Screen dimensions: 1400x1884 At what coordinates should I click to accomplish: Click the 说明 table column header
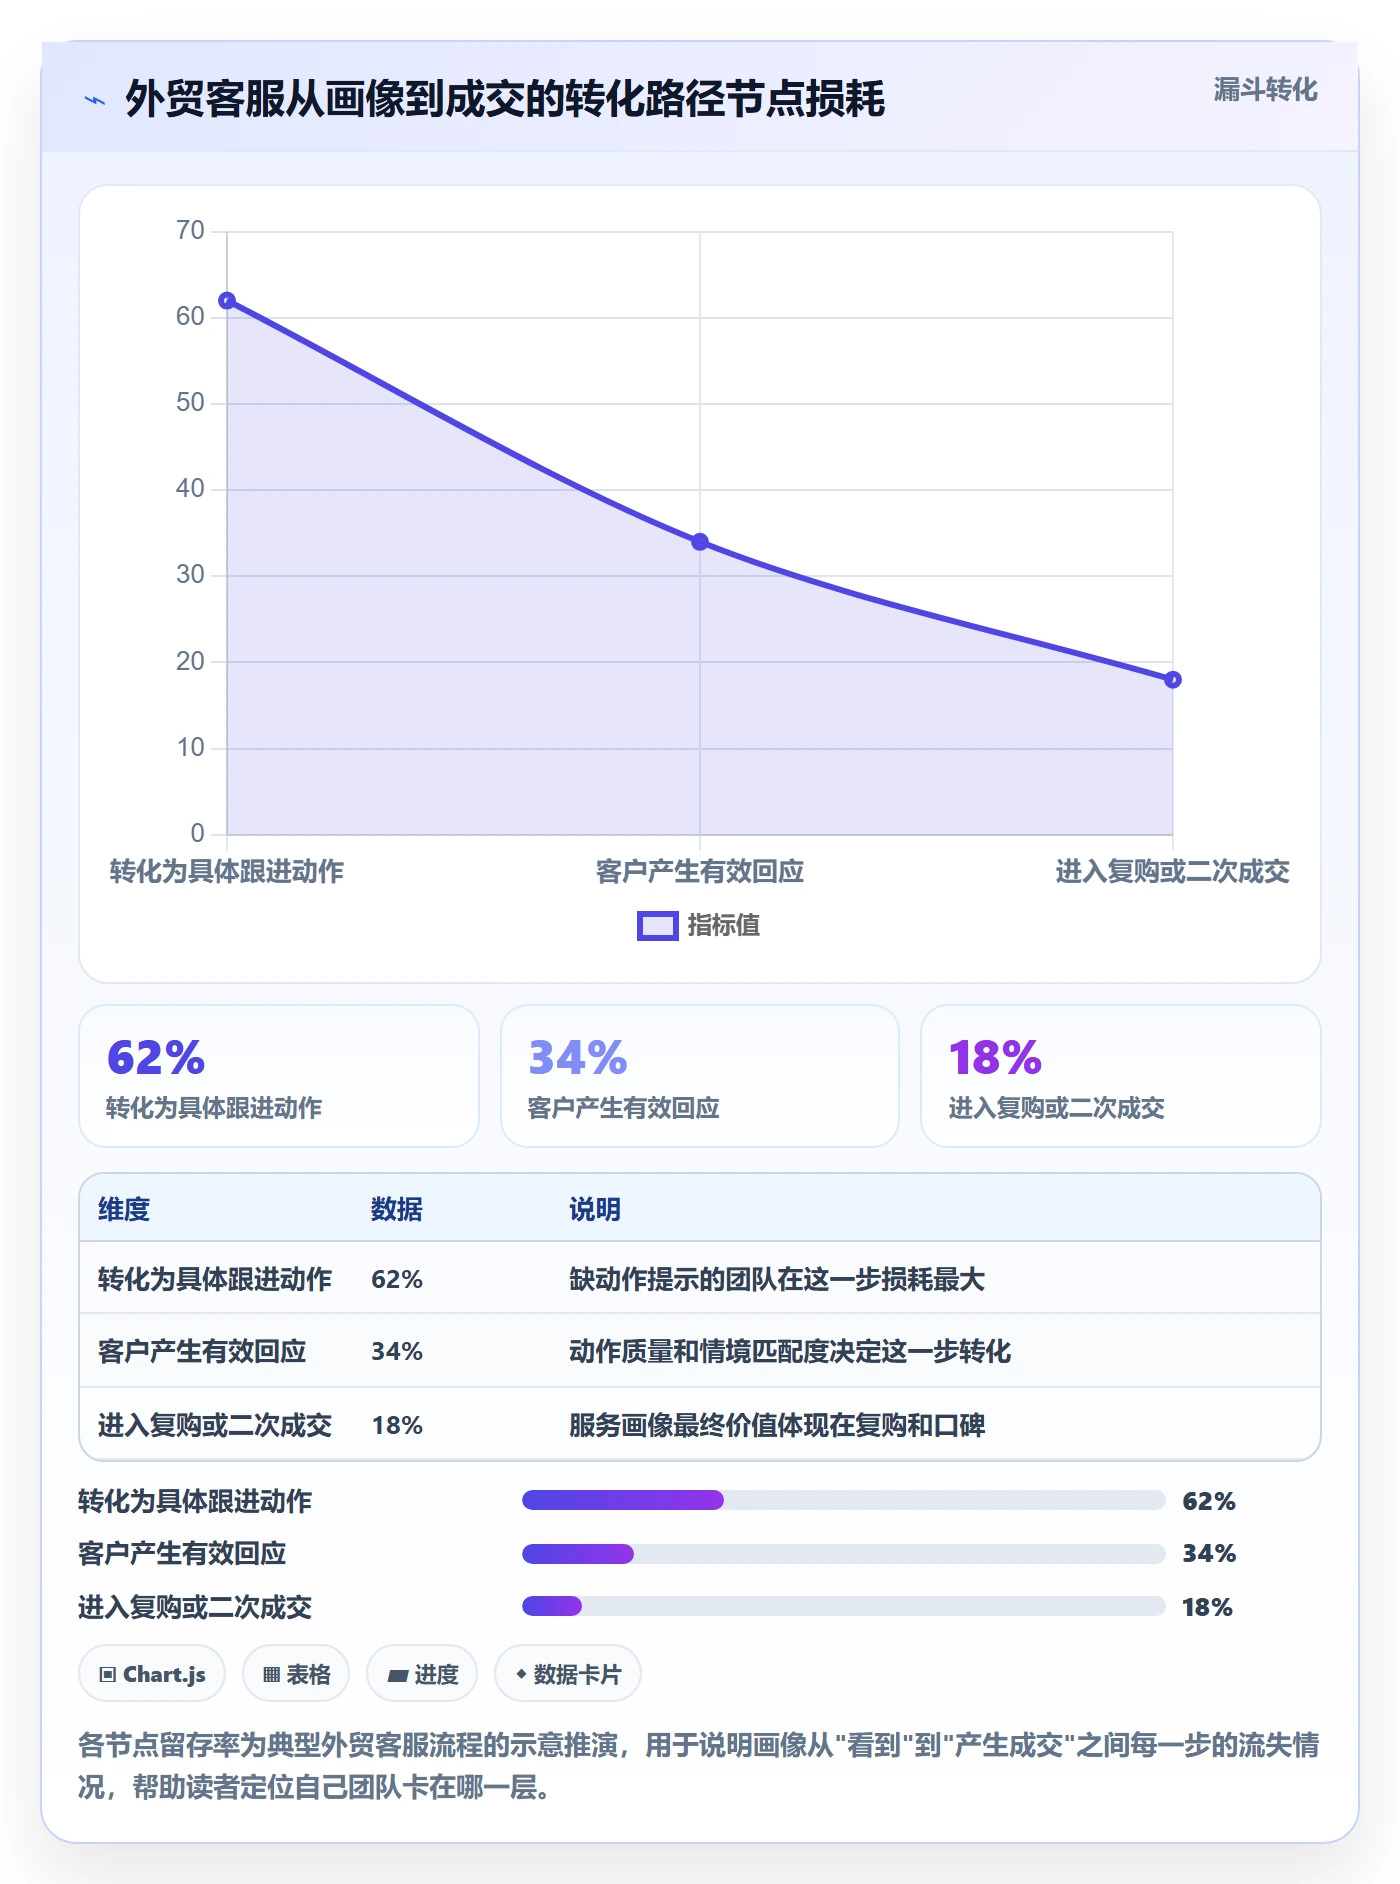[x=595, y=1209]
